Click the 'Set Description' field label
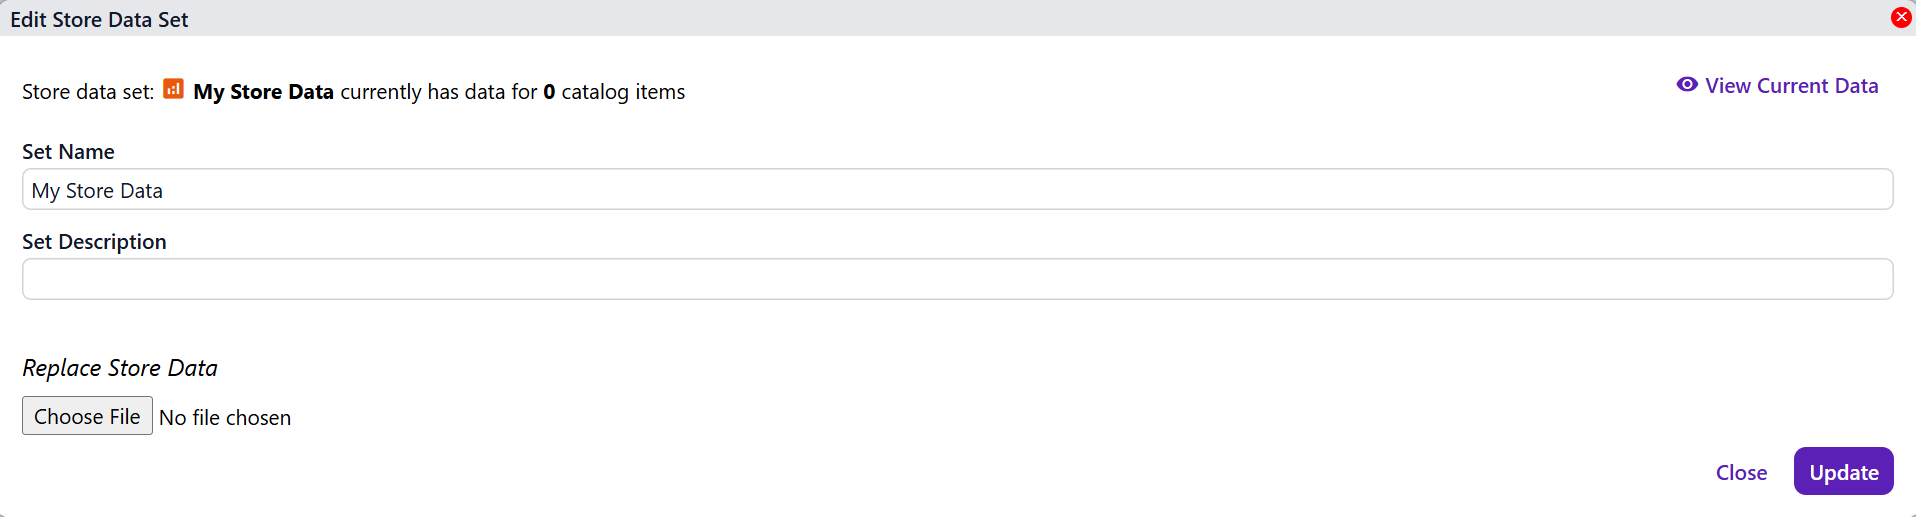This screenshot has height=517, width=1916. click(x=94, y=242)
